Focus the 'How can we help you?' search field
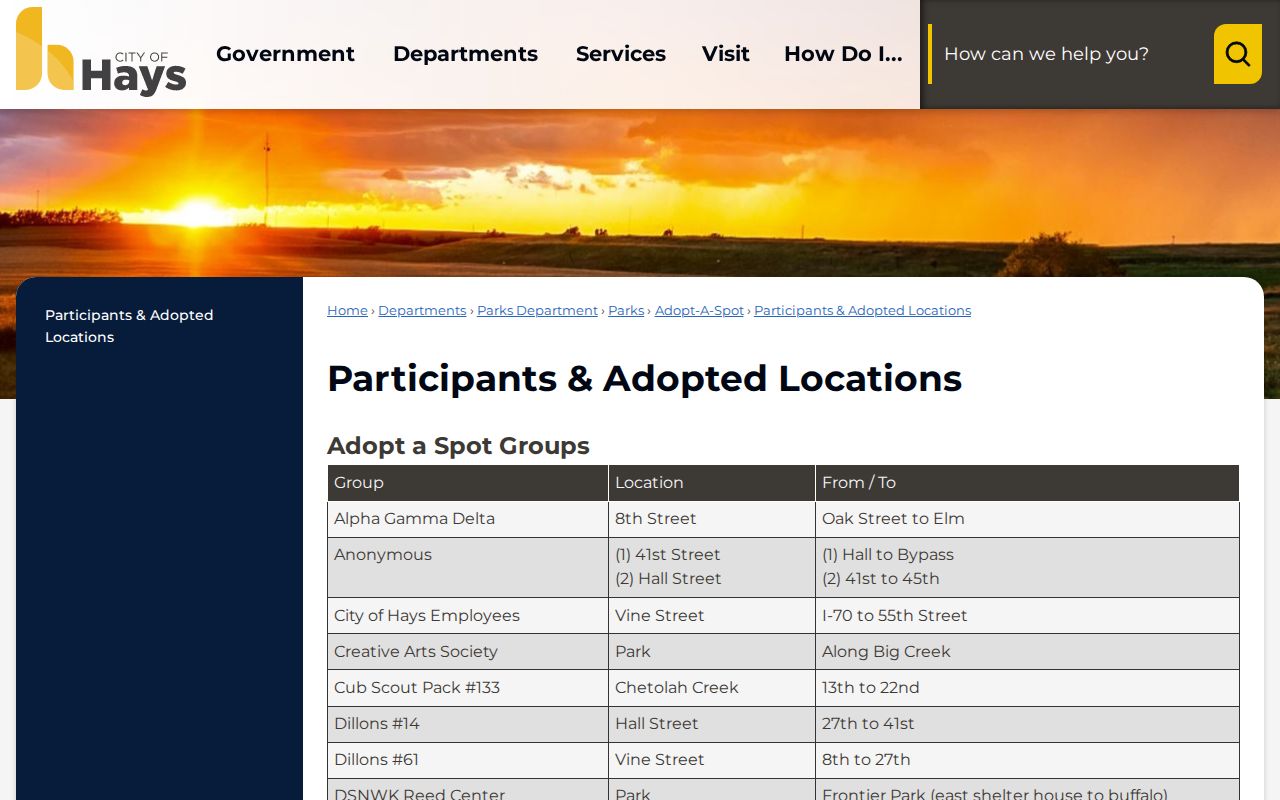Viewport: 1280px width, 800px height. 1071,54
